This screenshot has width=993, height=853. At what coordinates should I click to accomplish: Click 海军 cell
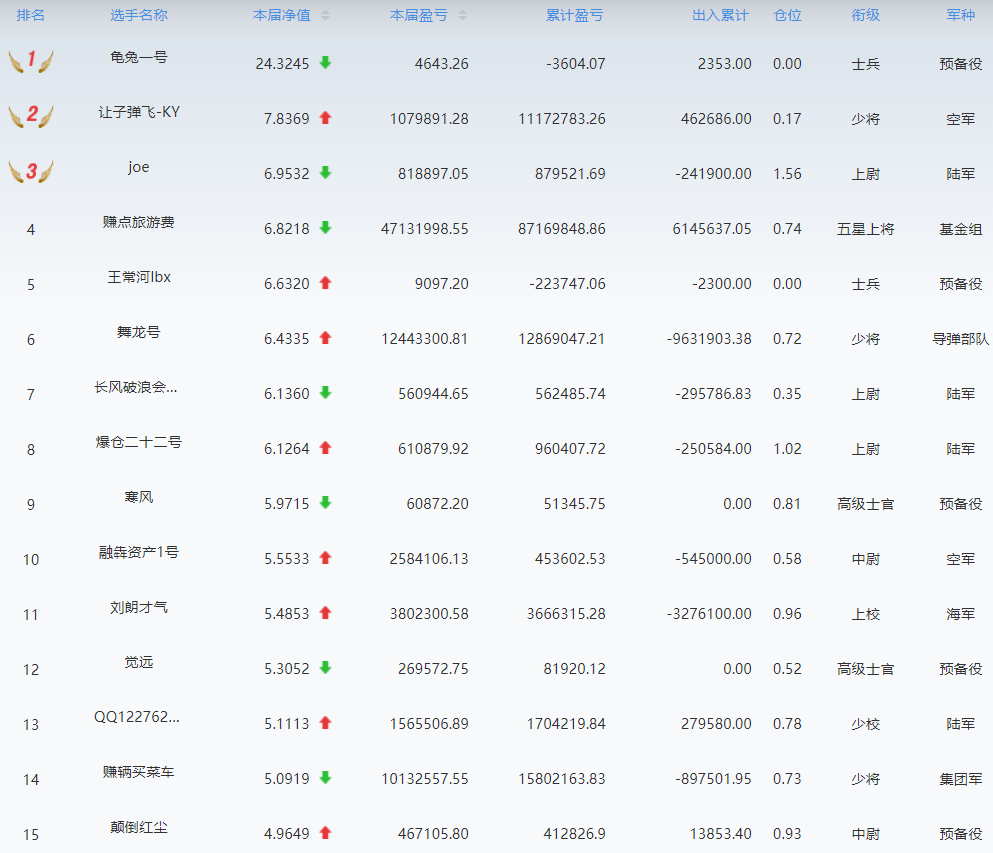961,614
